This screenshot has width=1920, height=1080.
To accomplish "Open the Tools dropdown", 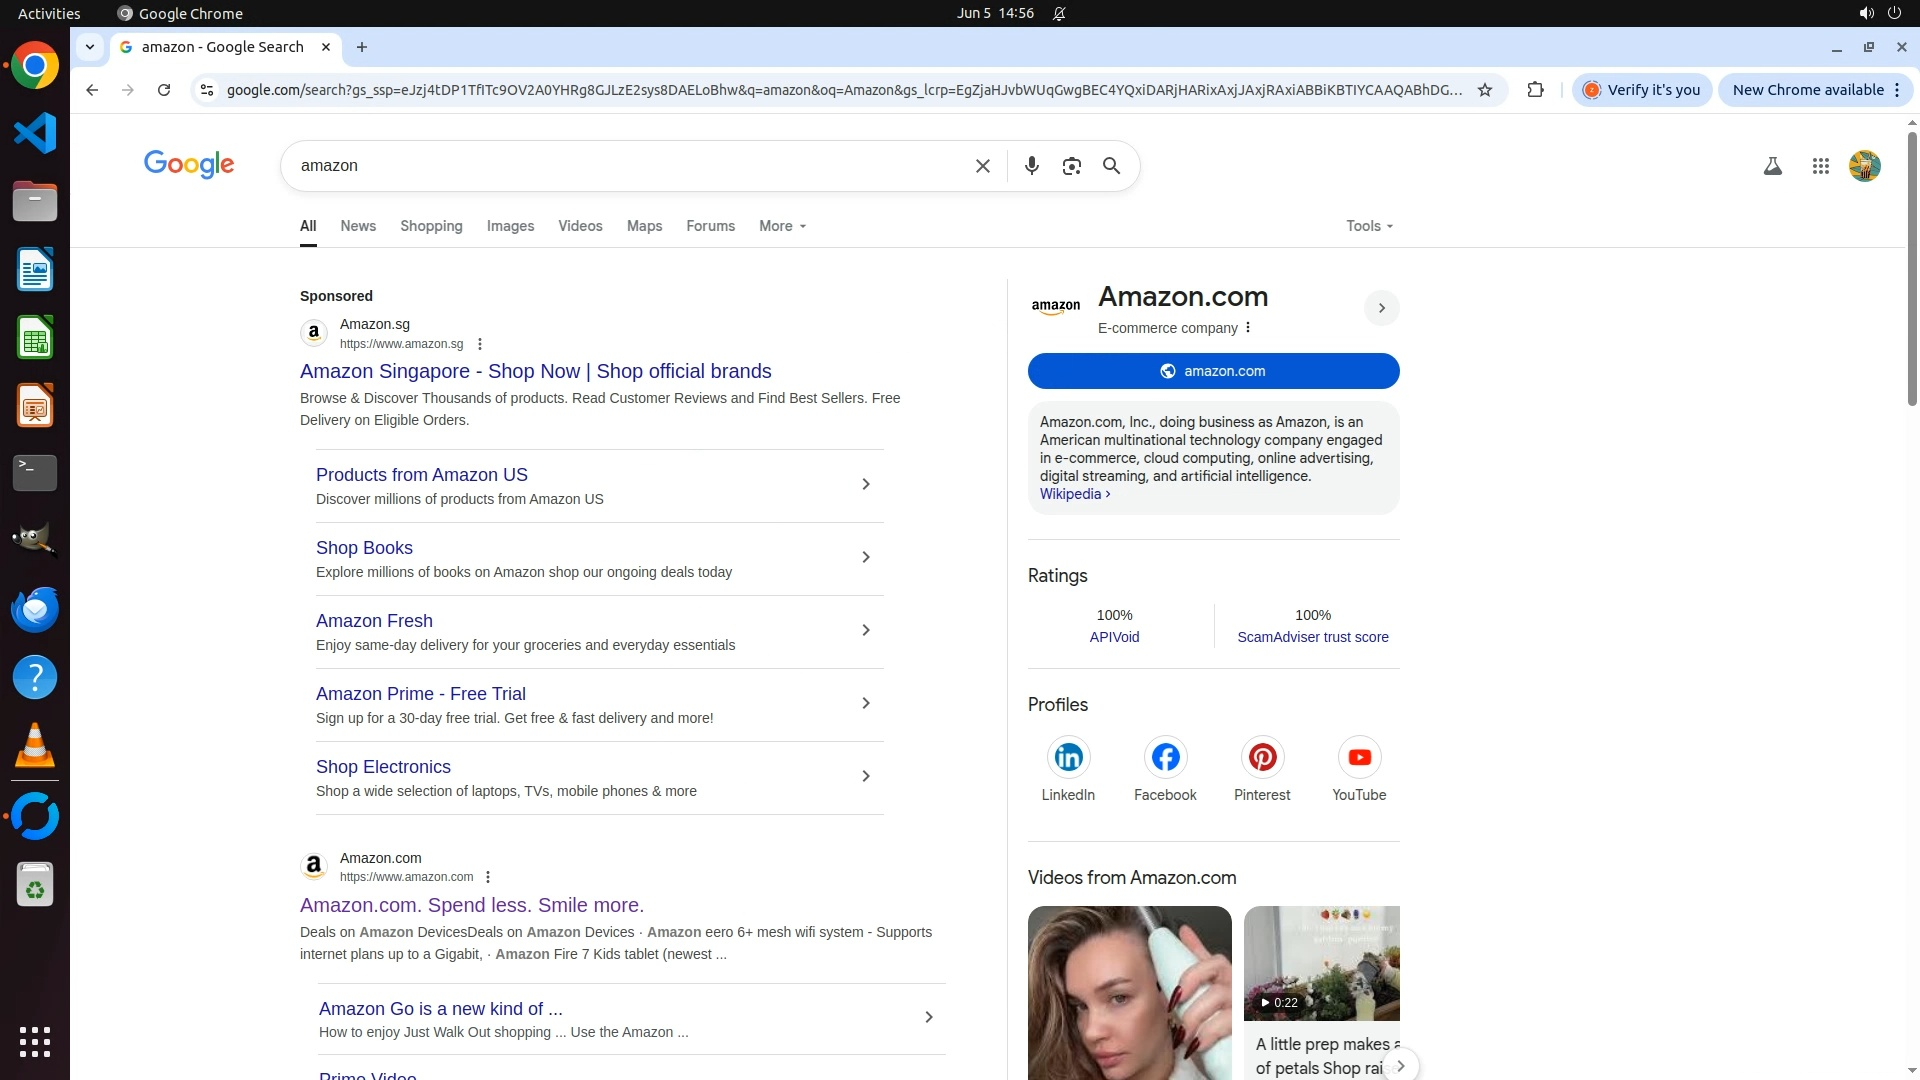I will (x=1368, y=226).
